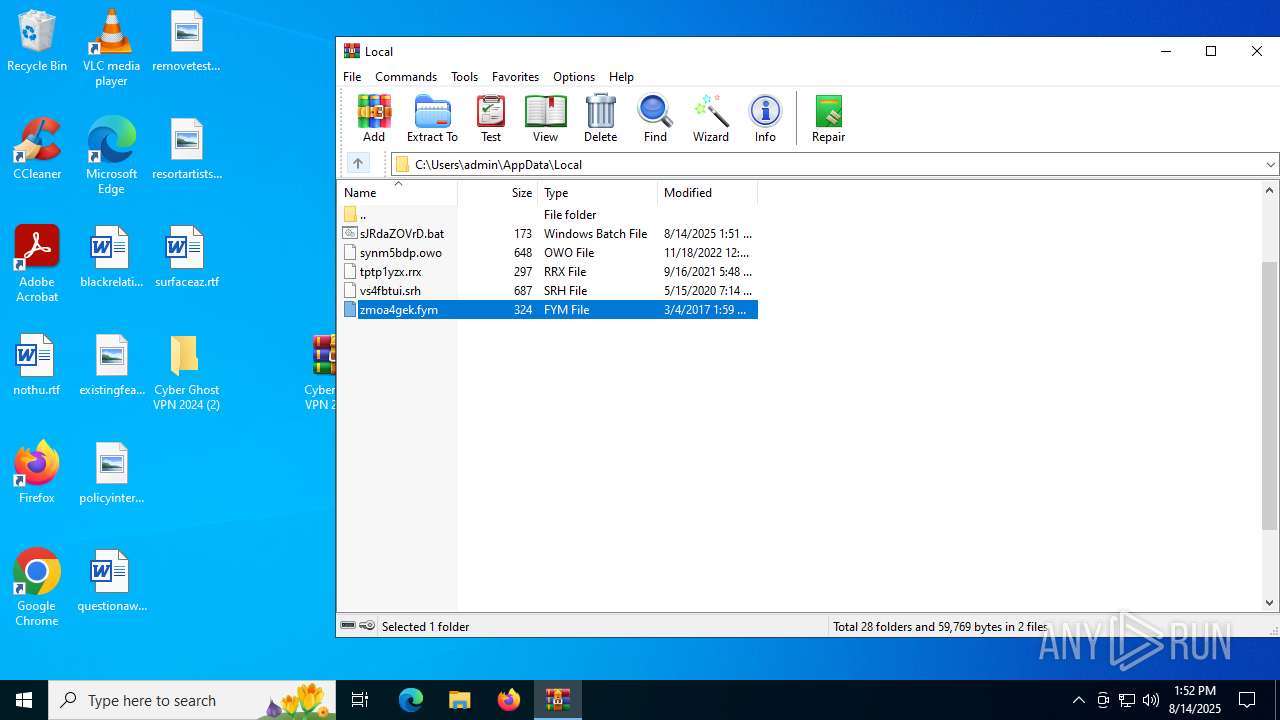Image resolution: width=1280 pixels, height=720 pixels.
Task: Click the Repair archive icon
Action: pyautogui.click(x=828, y=118)
